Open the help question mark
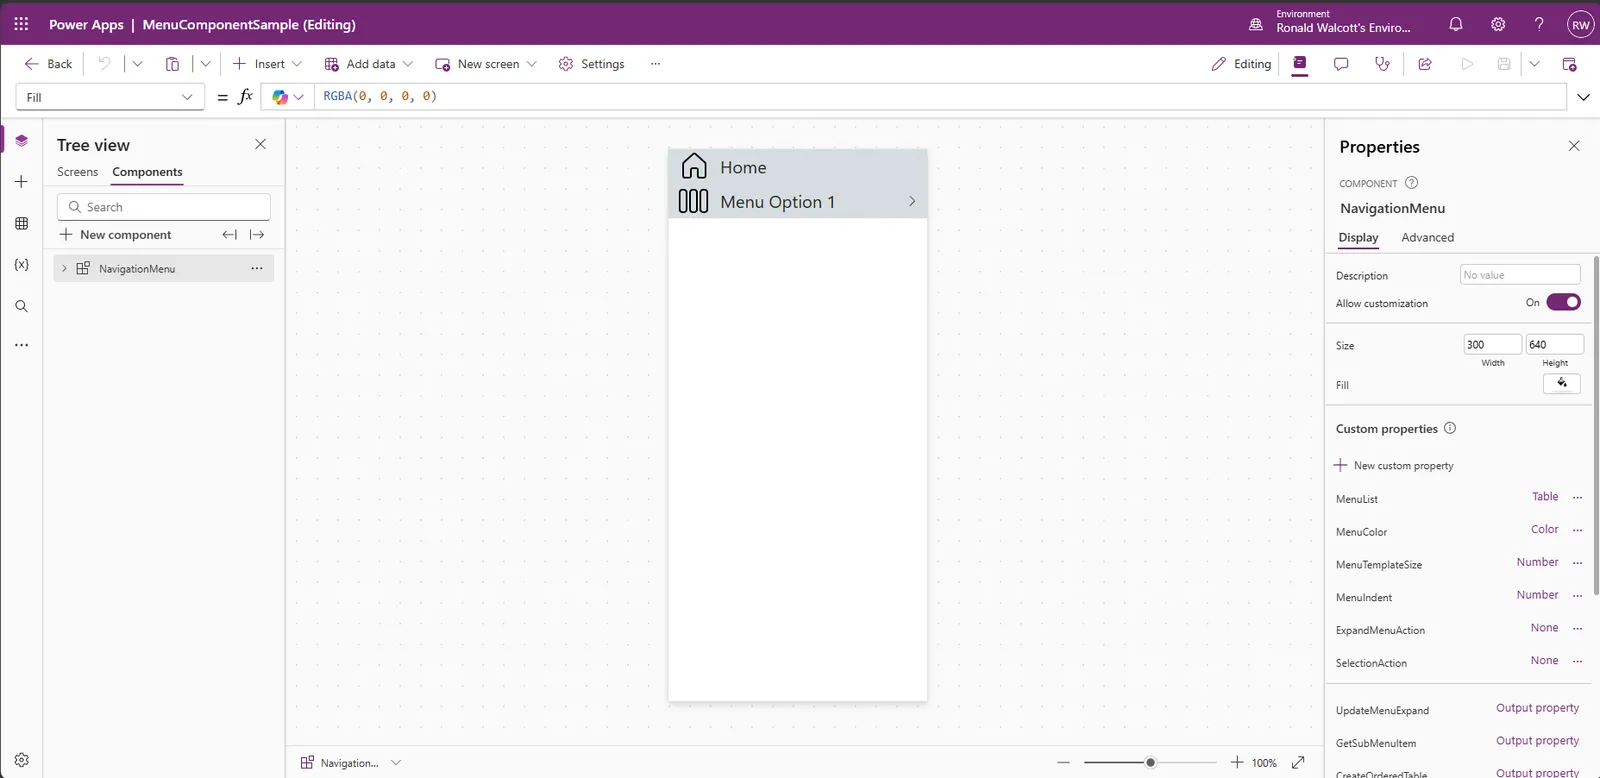Viewport: 1600px width, 778px height. (x=1539, y=24)
